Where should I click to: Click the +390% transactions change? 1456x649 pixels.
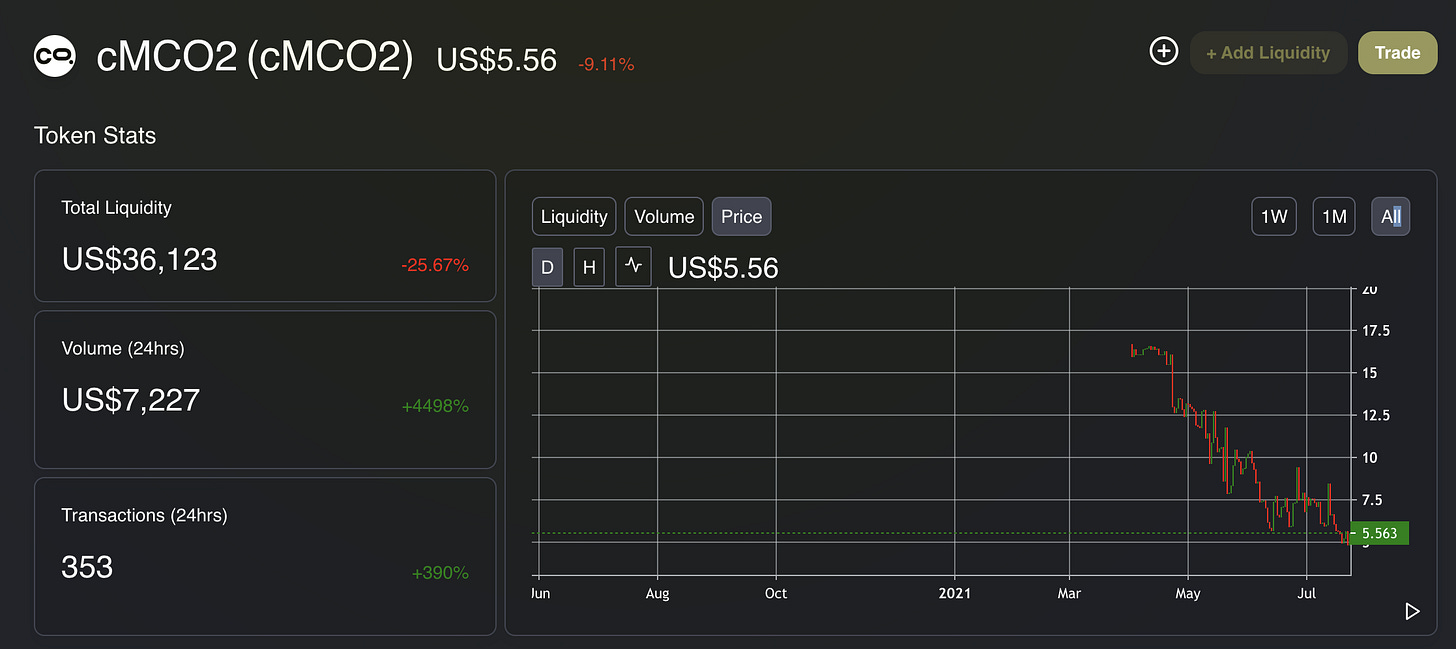(440, 573)
